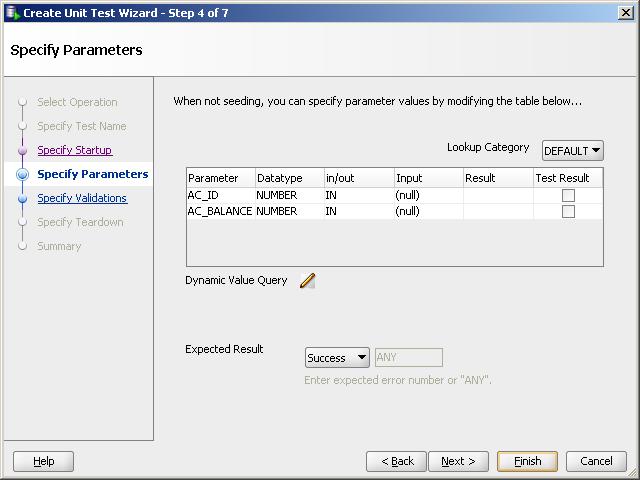Select the AC_ID parameter cell
The width and height of the screenshot is (640, 480).
coord(221,196)
